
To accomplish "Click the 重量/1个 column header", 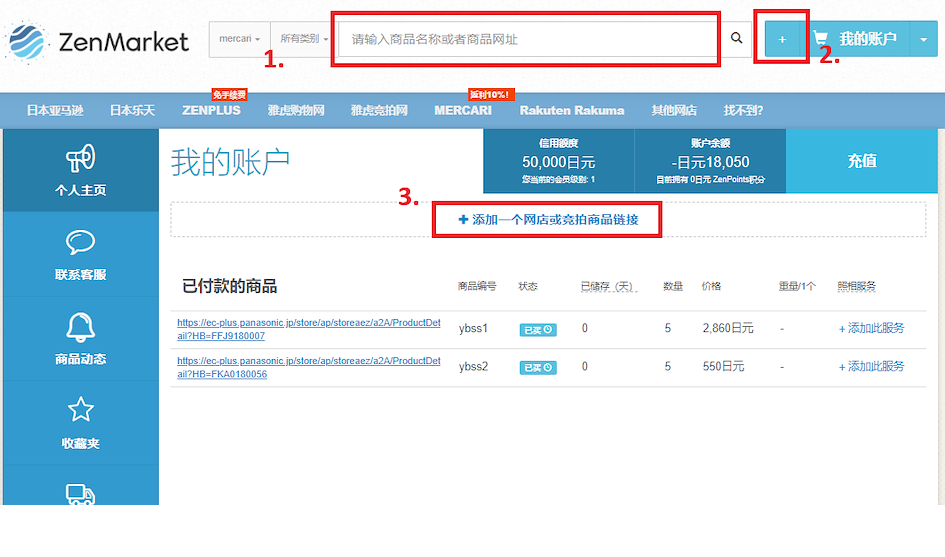I will pyautogui.click(x=797, y=286).
